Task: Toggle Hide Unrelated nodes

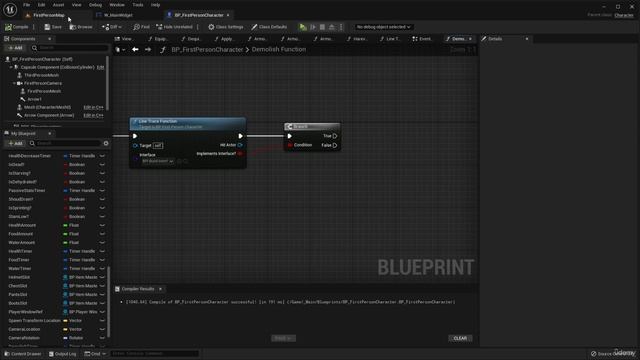Action: [x=174, y=27]
